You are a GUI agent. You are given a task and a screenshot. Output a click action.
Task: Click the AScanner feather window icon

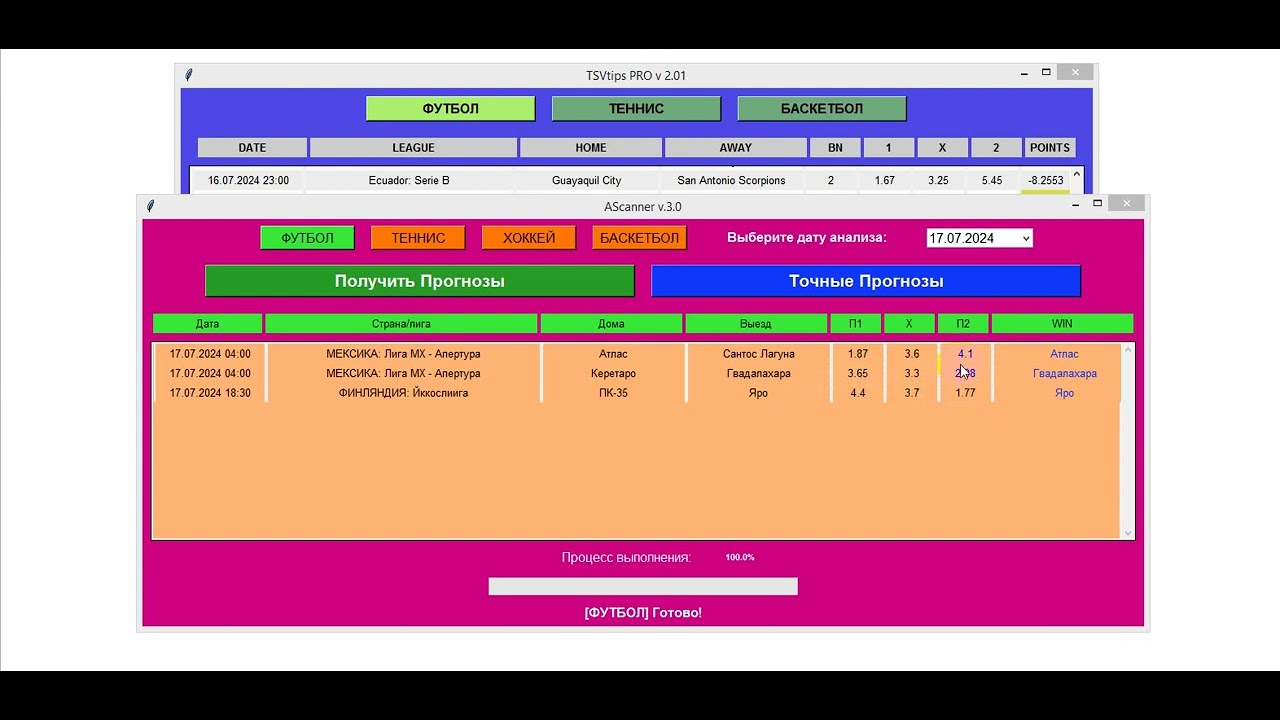coord(151,206)
